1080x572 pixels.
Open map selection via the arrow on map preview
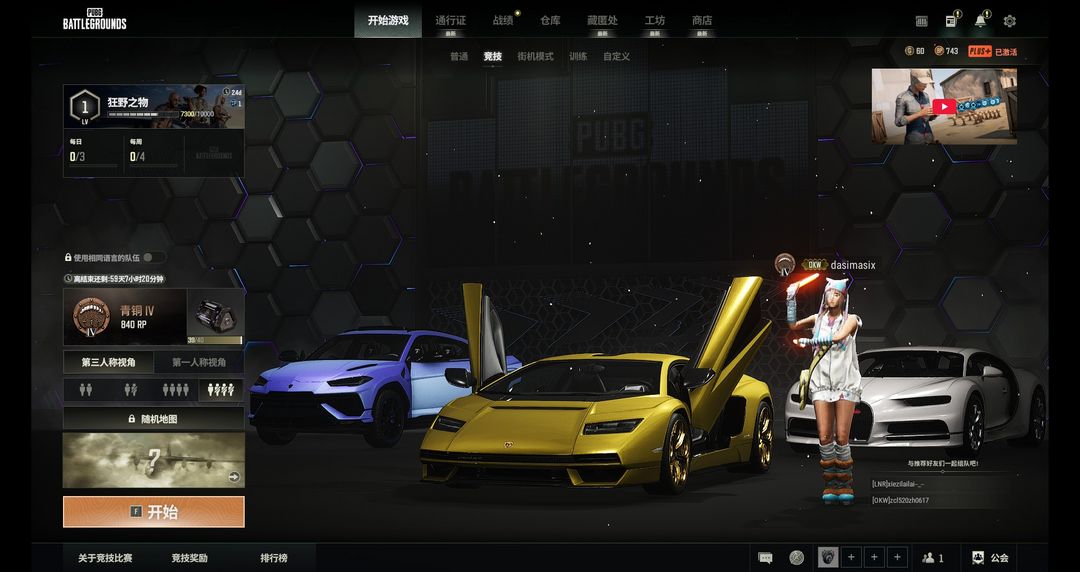[234, 477]
